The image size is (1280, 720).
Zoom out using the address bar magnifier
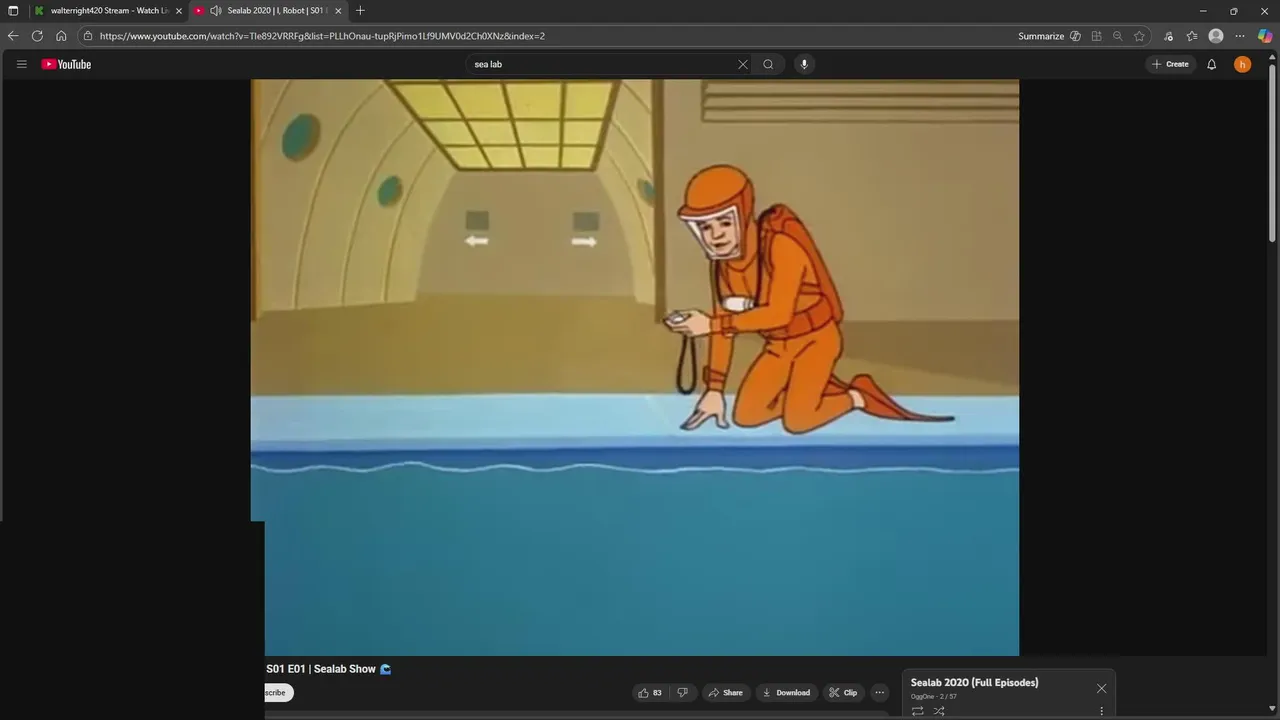tap(1118, 36)
